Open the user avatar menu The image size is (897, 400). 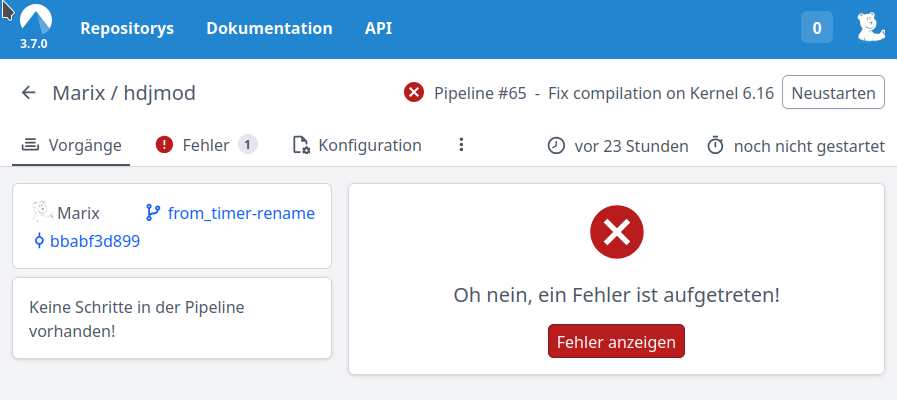pyautogui.click(x=871, y=27)
